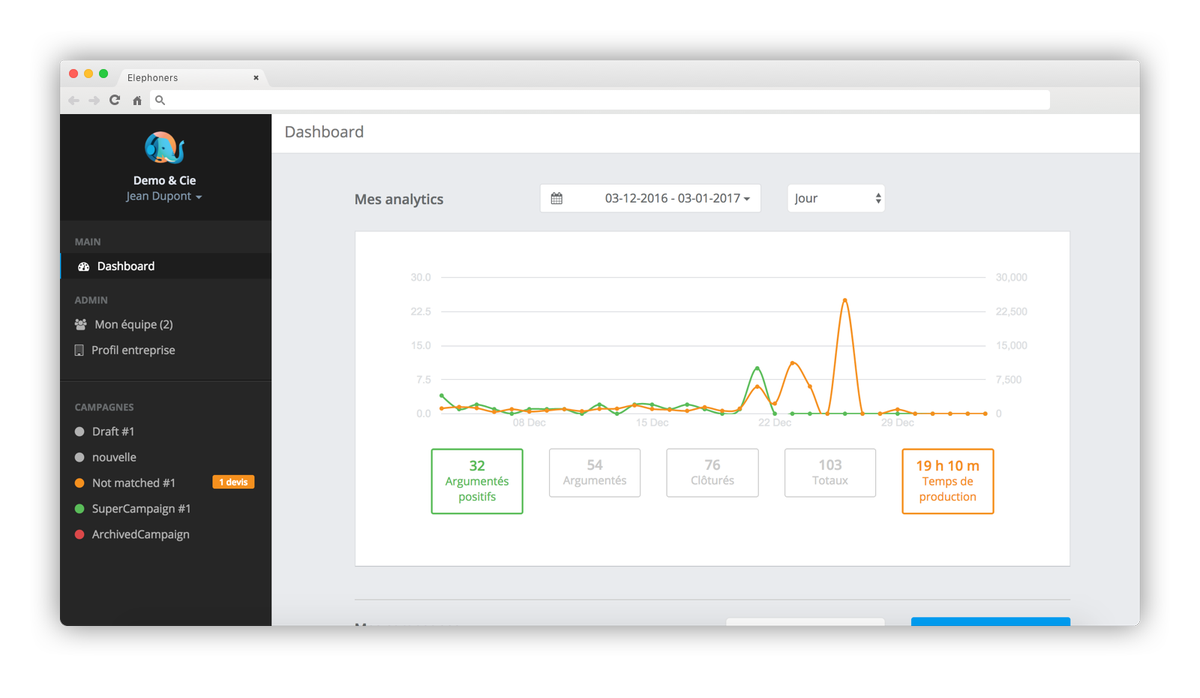Click the tallest orange peak on the chart
Viewport: 1200px width, 698px height.
click(845, 299)
